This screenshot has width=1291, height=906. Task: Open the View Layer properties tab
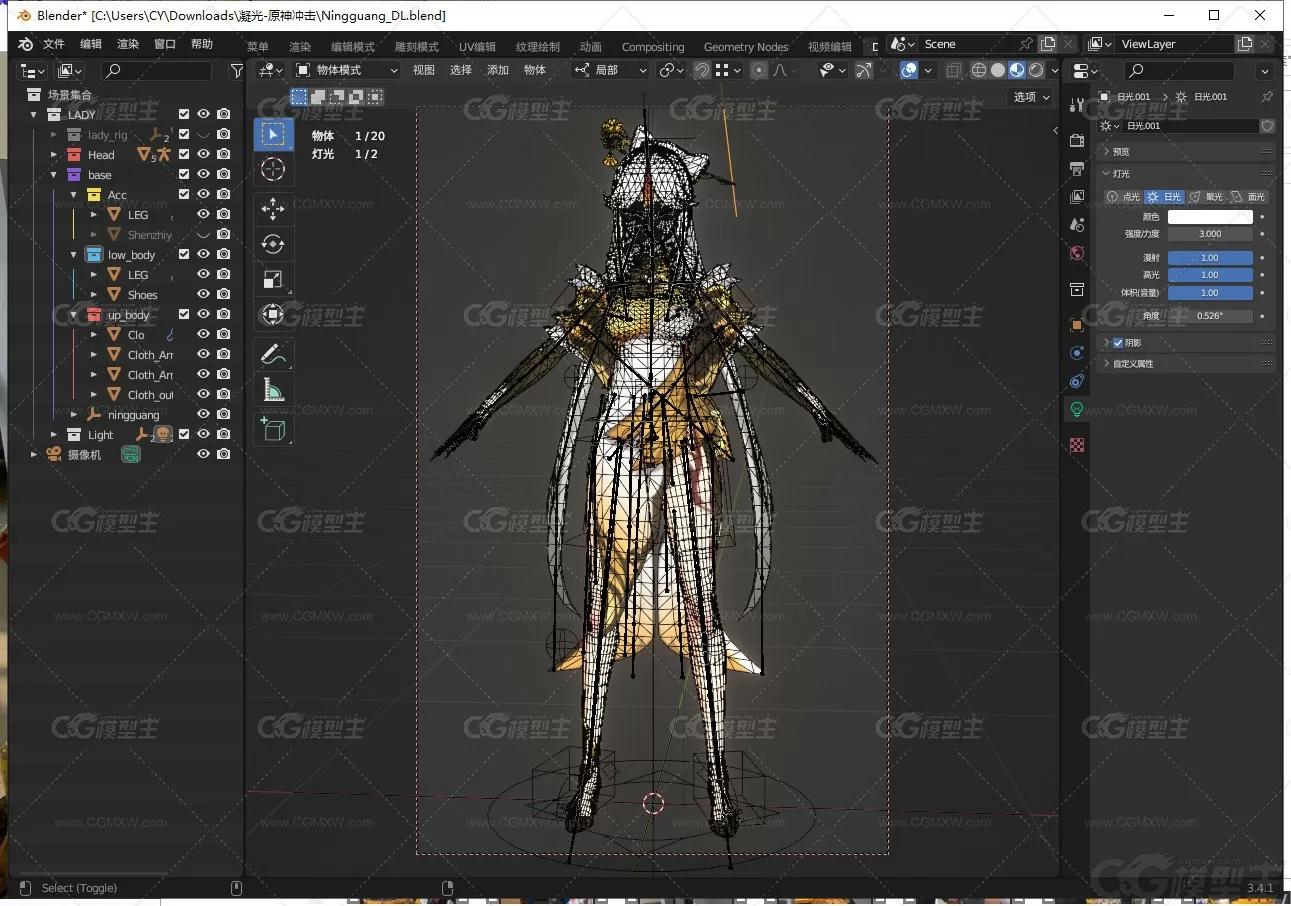[x=1077, y=197]
